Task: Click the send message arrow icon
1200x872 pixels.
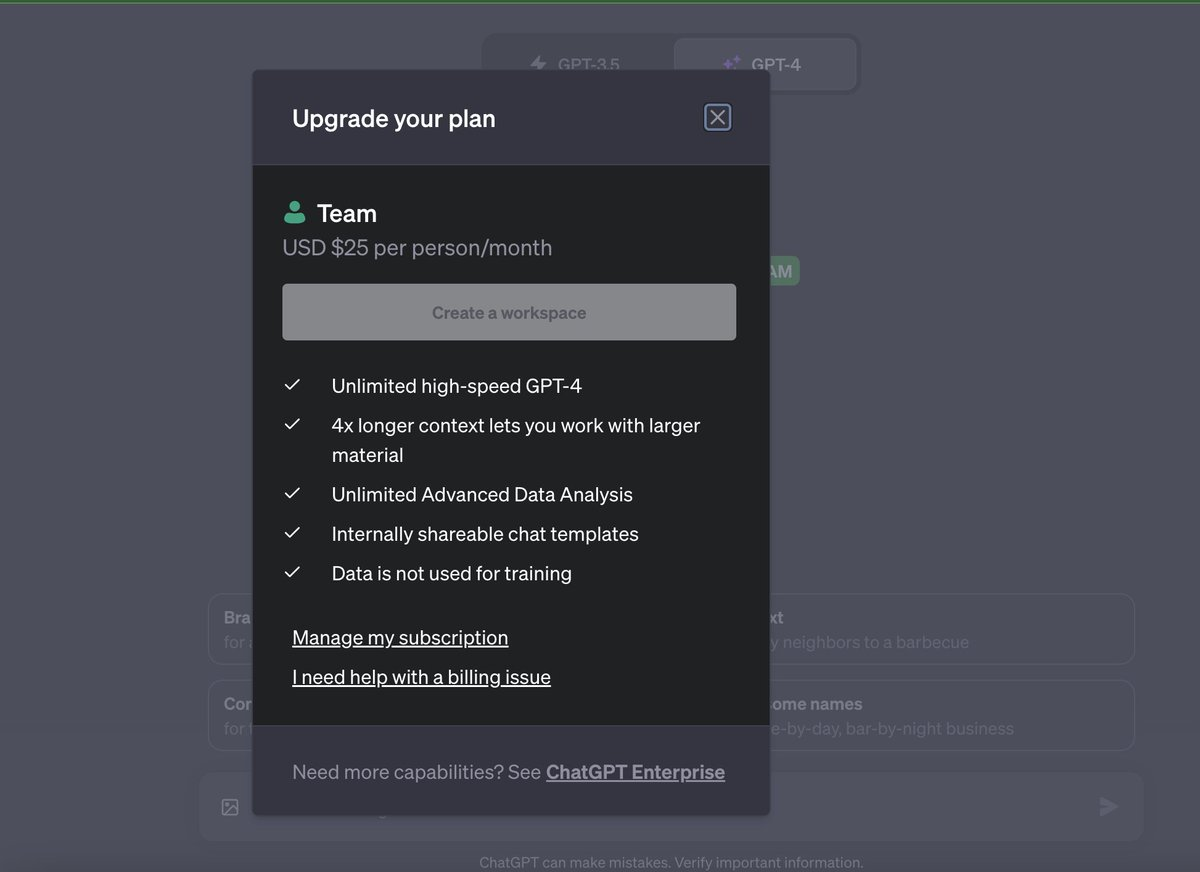Action: pos(1108,805)
